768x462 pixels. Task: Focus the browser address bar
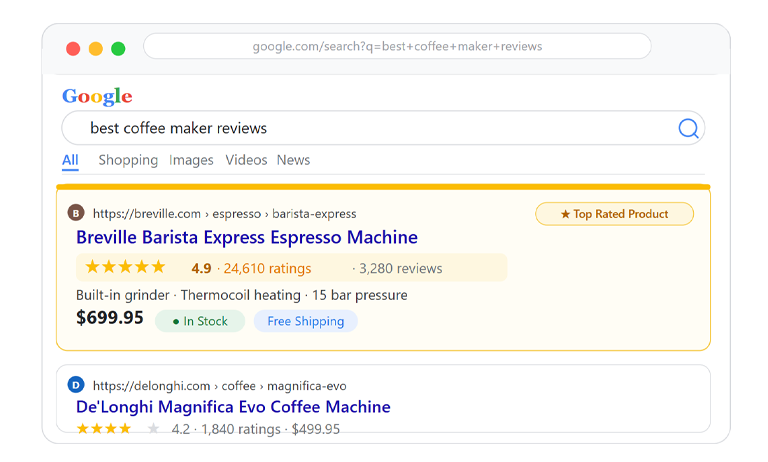(x=397, y=47)
